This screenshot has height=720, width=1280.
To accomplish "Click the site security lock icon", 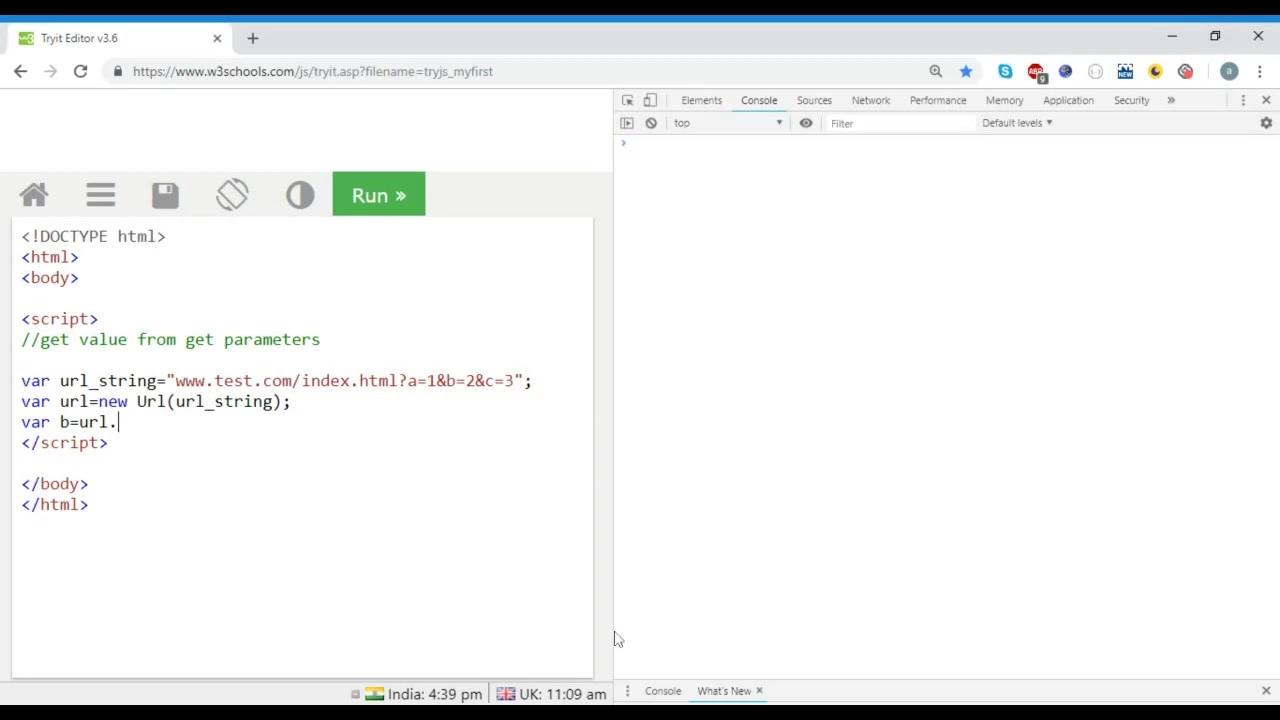I will click(118, 71).
